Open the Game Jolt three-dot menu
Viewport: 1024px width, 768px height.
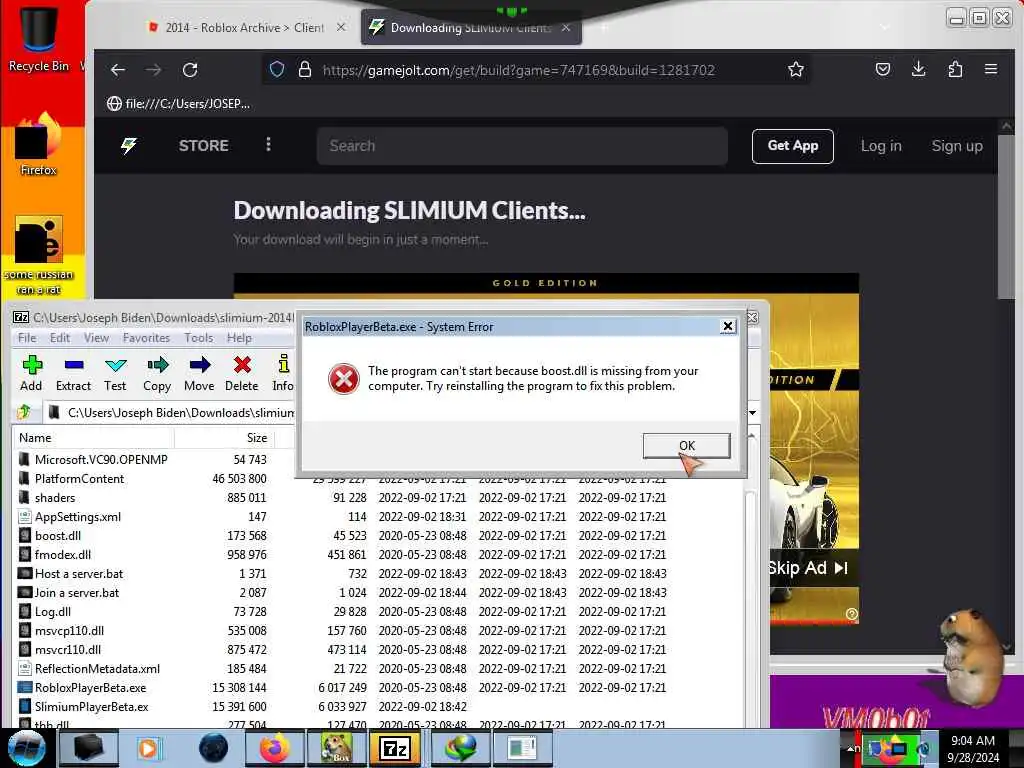tap(268, 144)
